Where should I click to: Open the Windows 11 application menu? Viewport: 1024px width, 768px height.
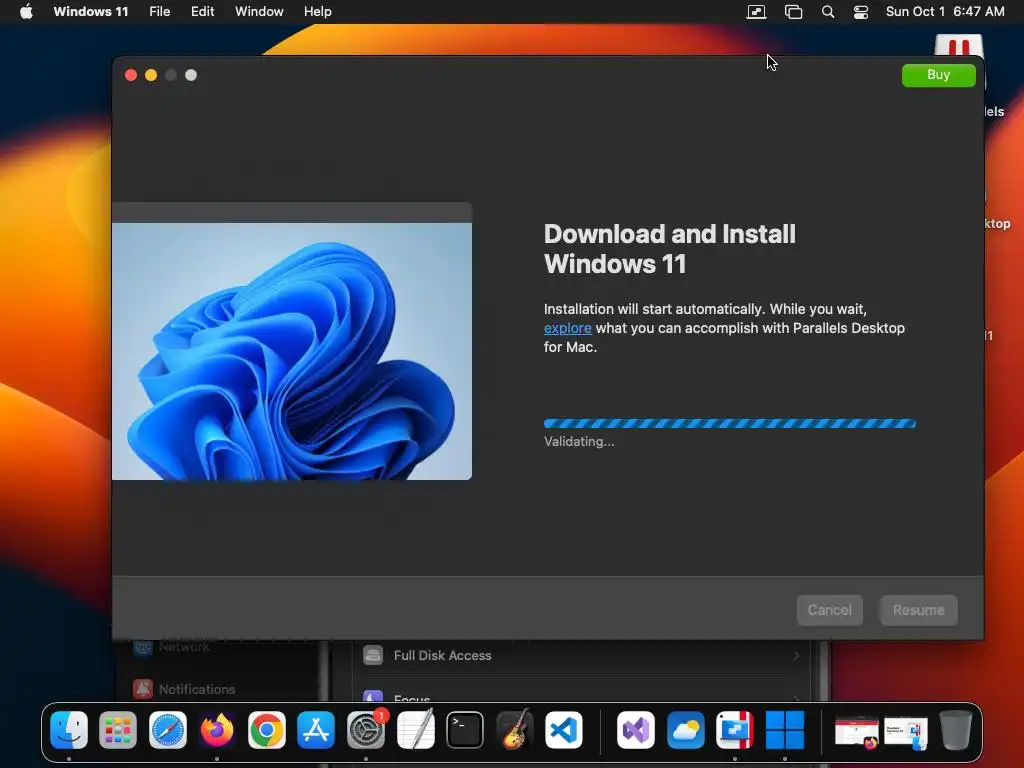pyautogui.click(x=91, y=12)
